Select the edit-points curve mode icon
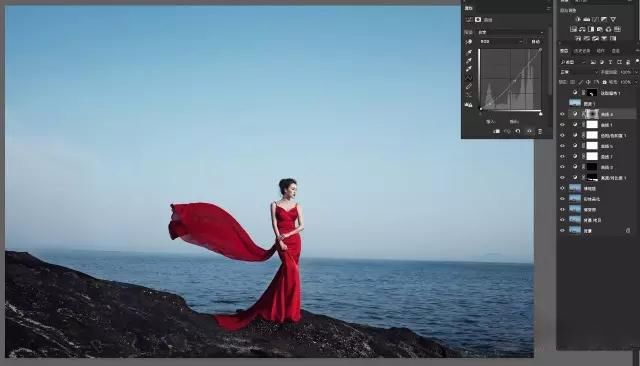Screen dimensions: 640x366 [x=469, y=77]
